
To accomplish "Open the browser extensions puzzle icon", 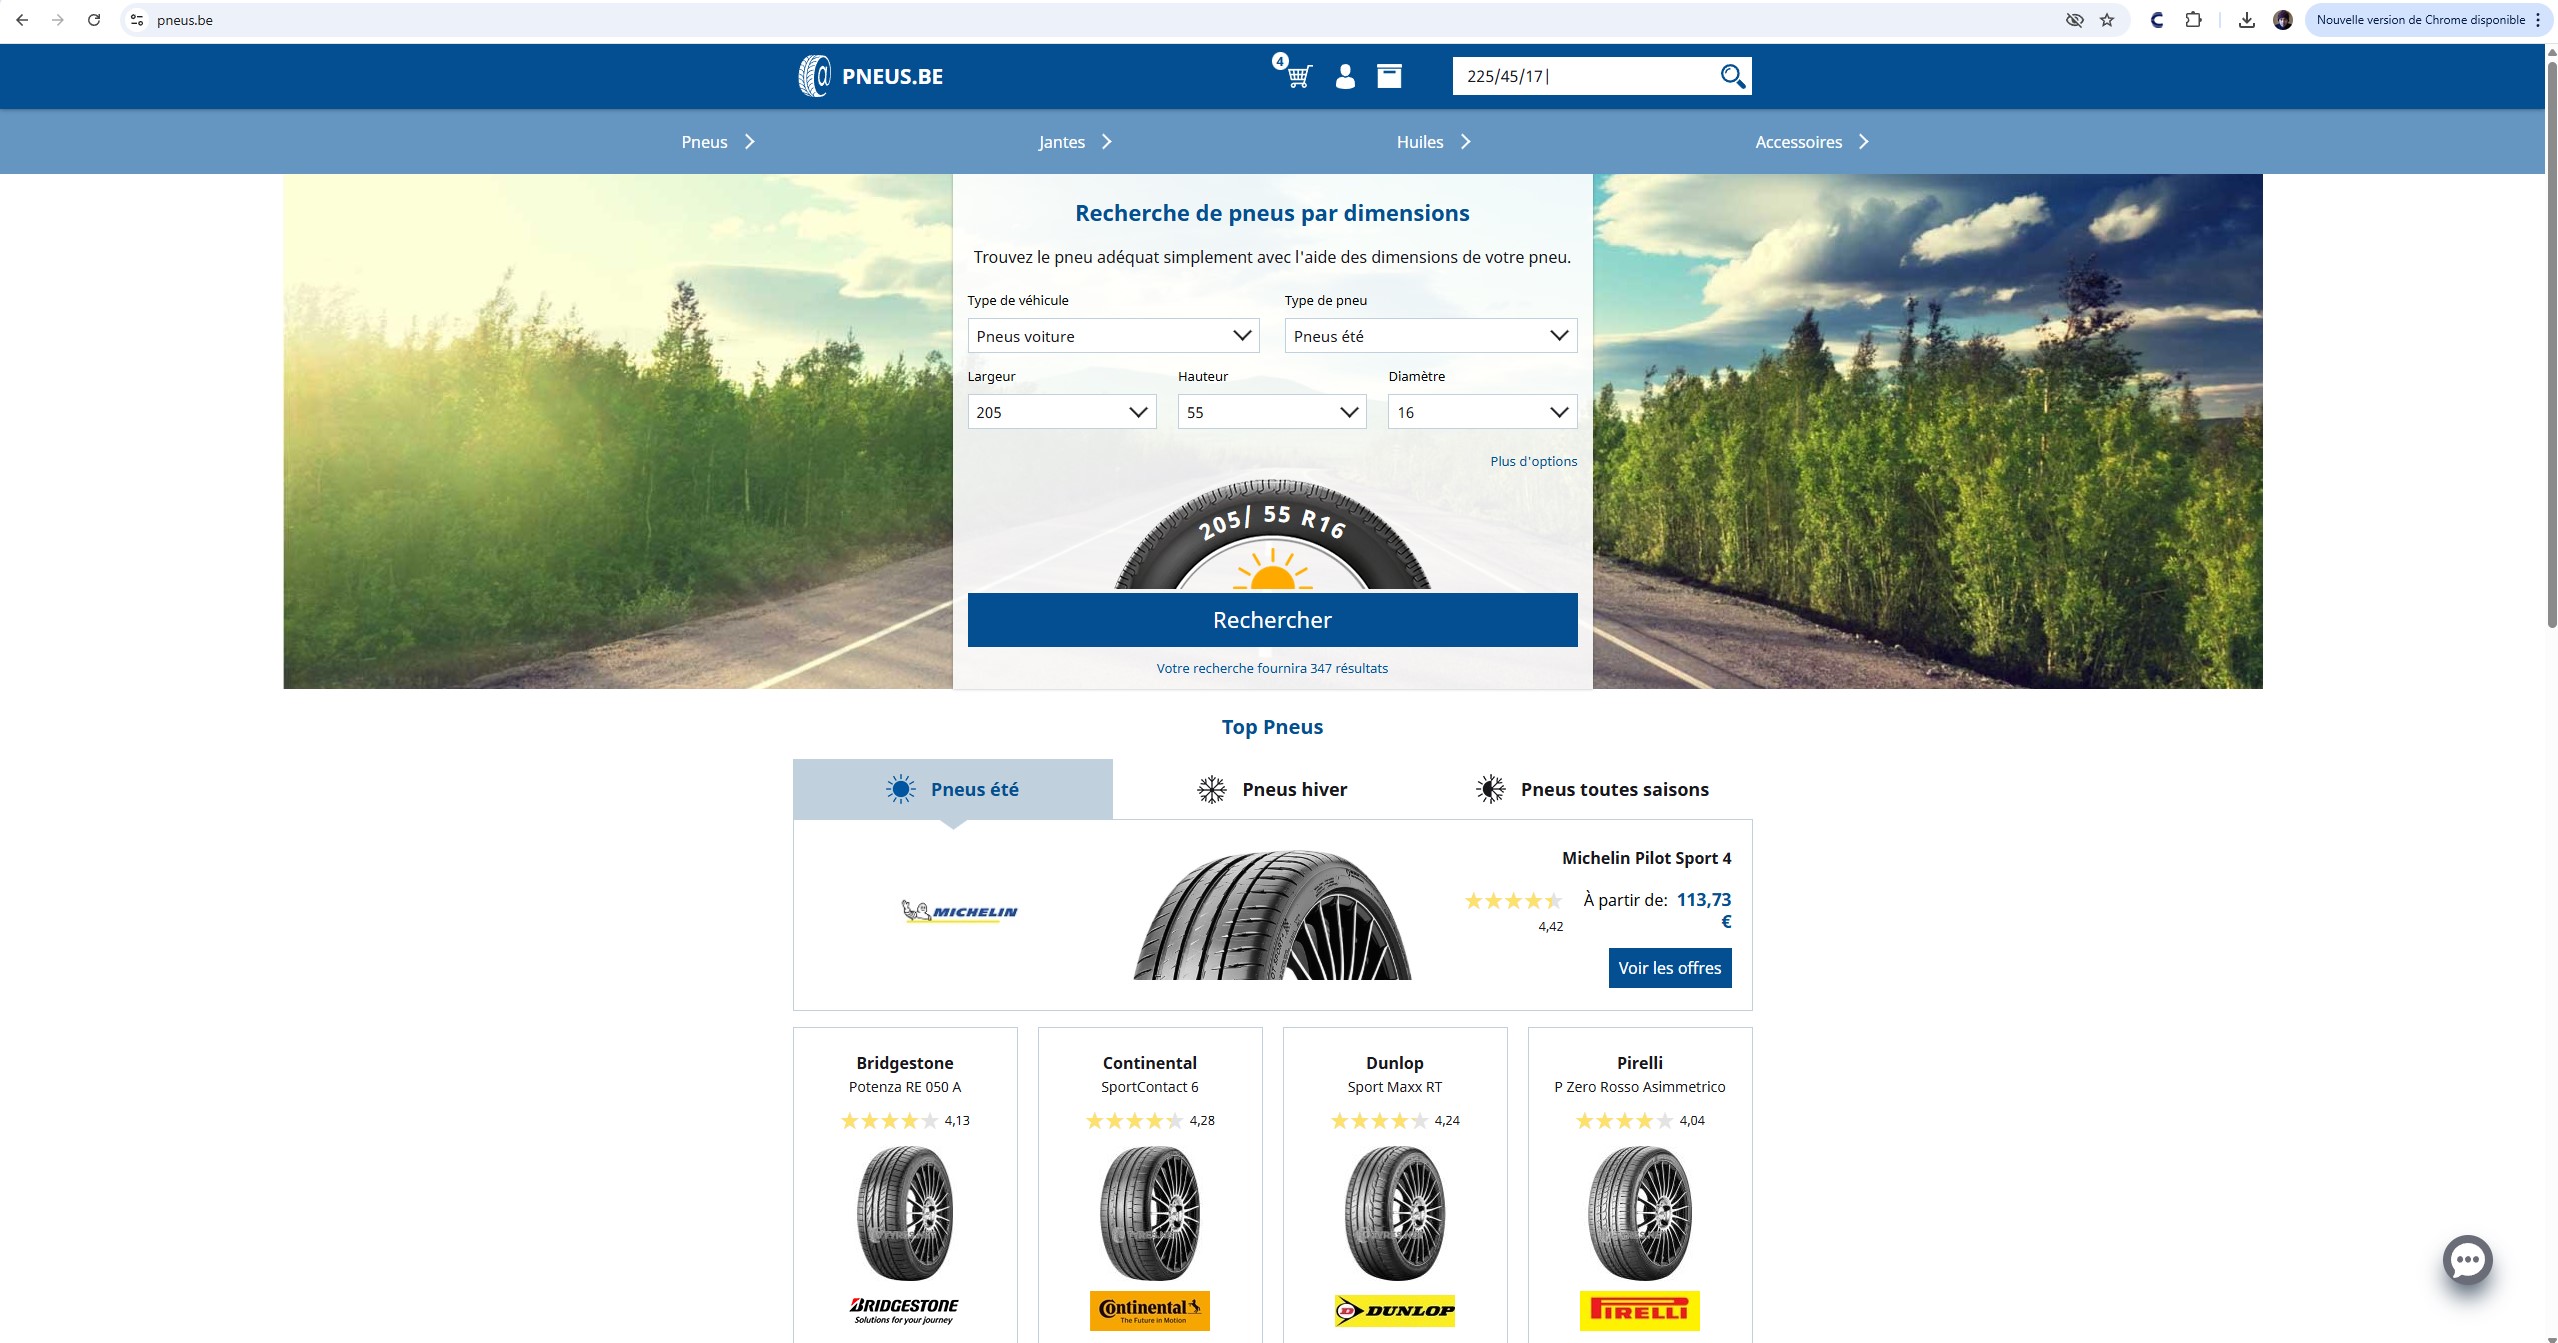I will [x=2193, y=20].
